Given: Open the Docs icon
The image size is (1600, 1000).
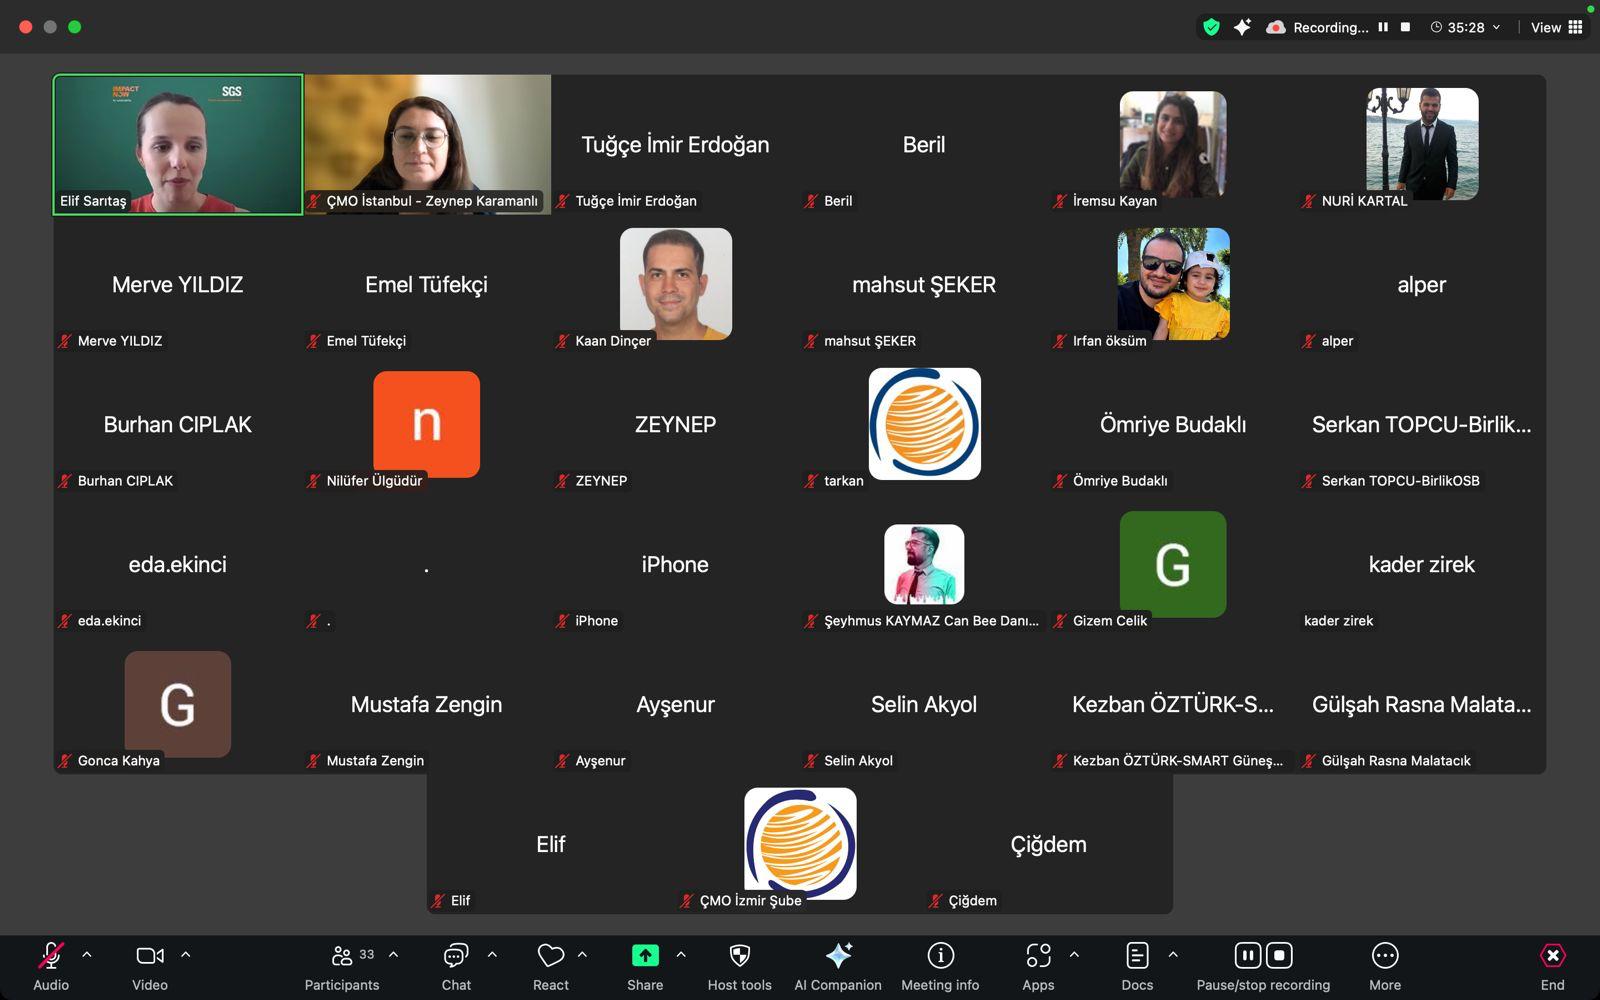Looking at the screenshot, I should pos(1137,957).
